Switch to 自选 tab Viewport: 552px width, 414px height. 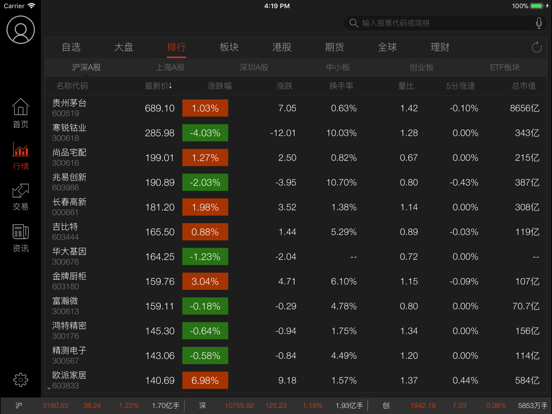pos(71,47)
